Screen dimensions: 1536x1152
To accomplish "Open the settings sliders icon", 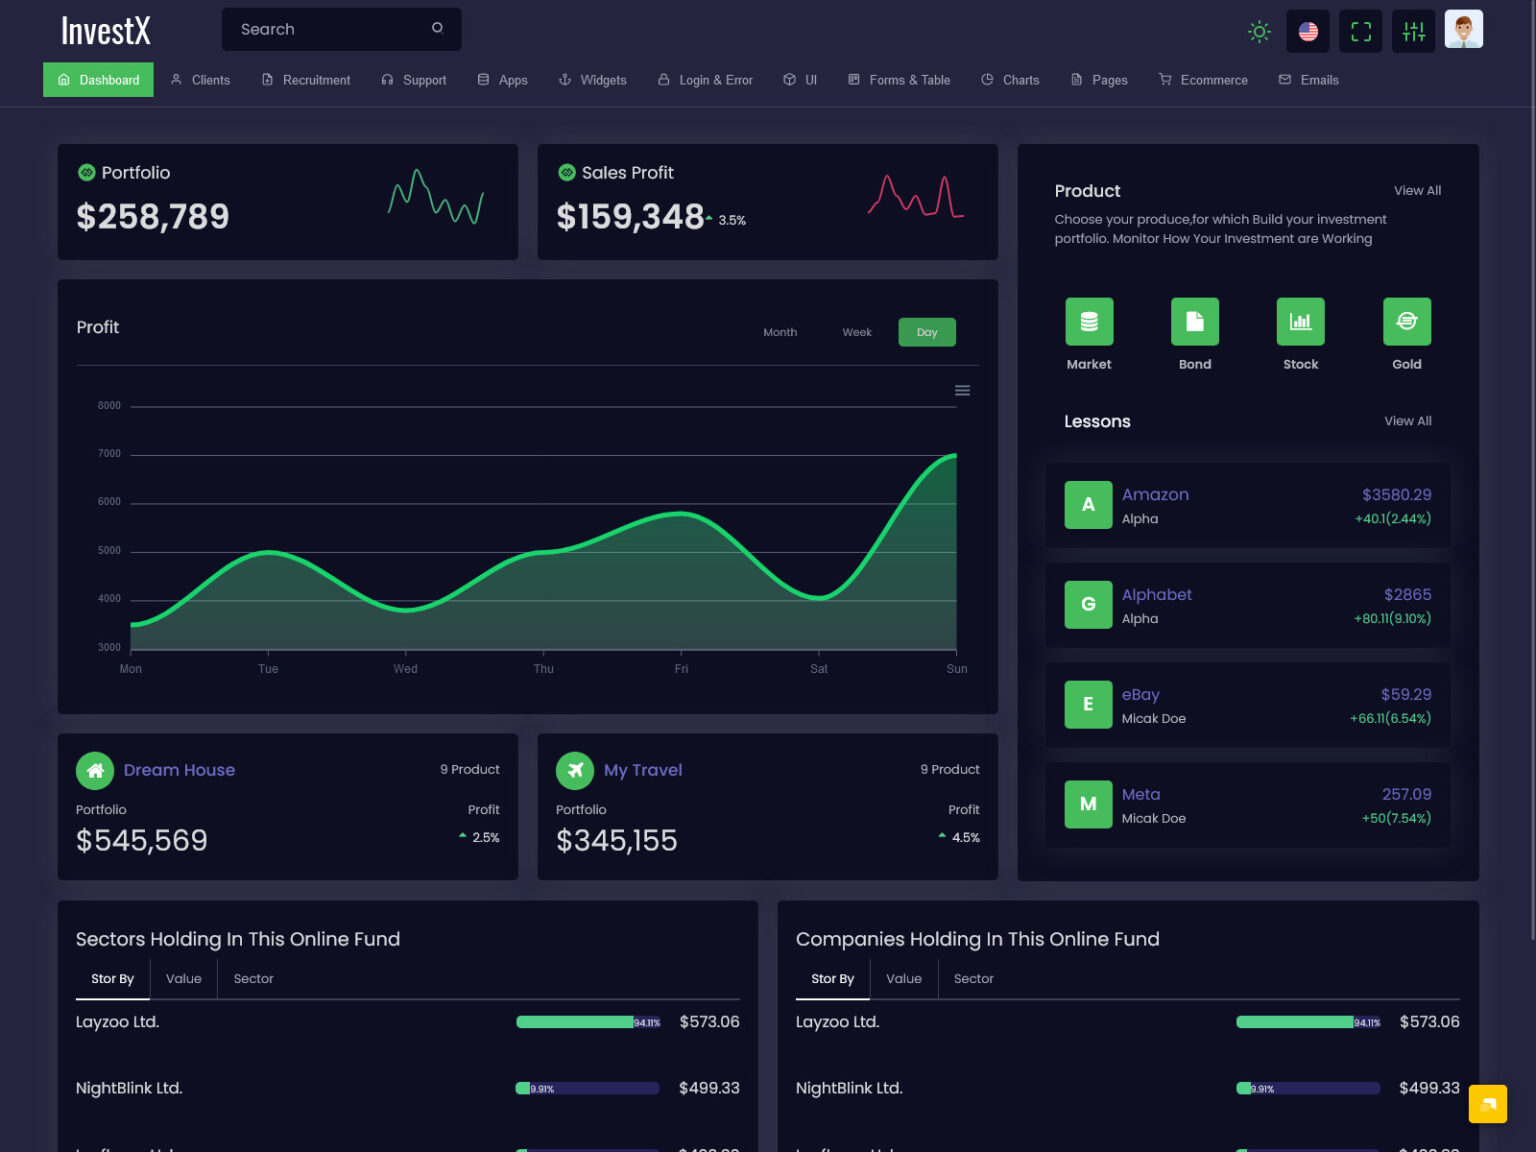I will pyautogui.click(x=1412, y=30).
